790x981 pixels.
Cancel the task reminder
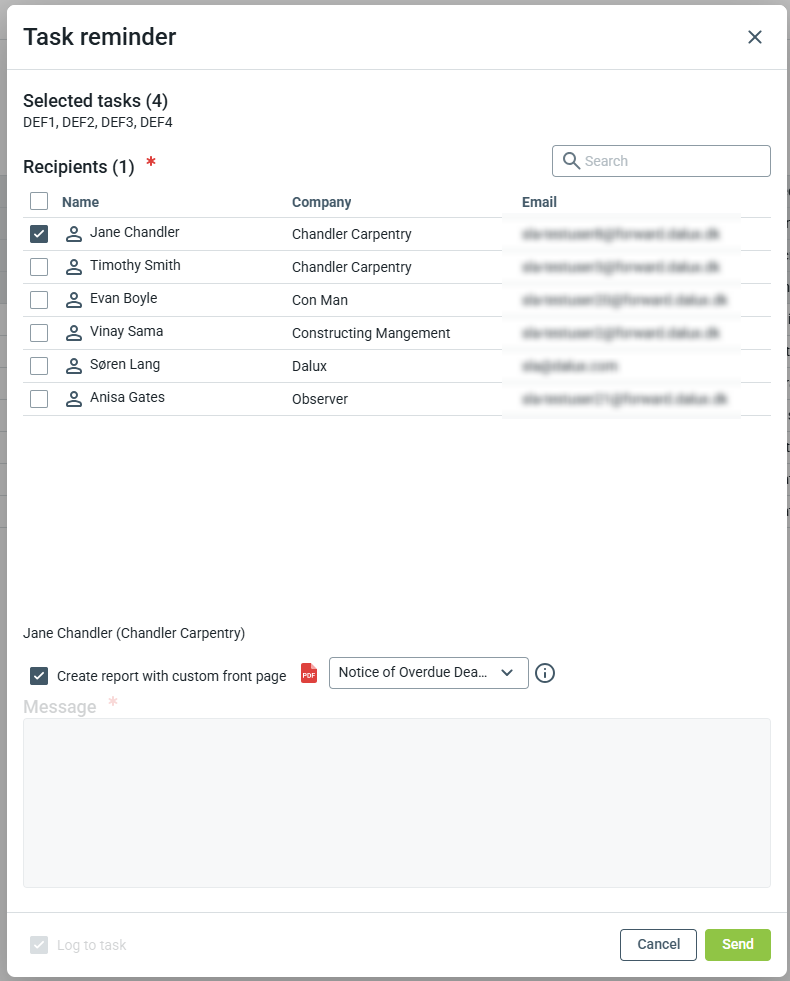658,944
